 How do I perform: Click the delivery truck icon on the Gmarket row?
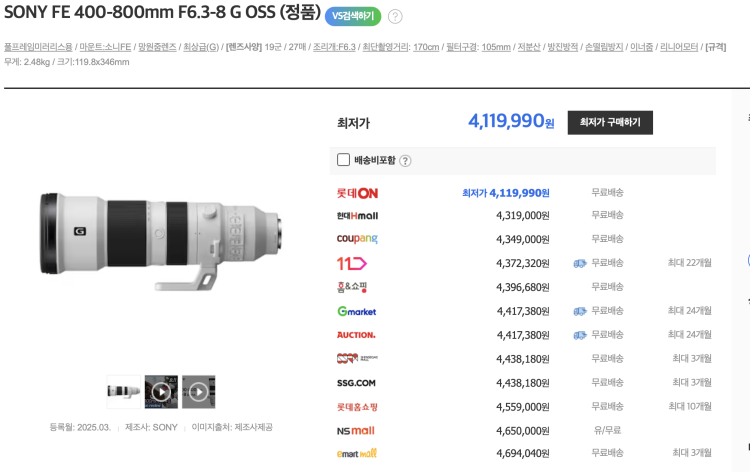tap(580, 311)
